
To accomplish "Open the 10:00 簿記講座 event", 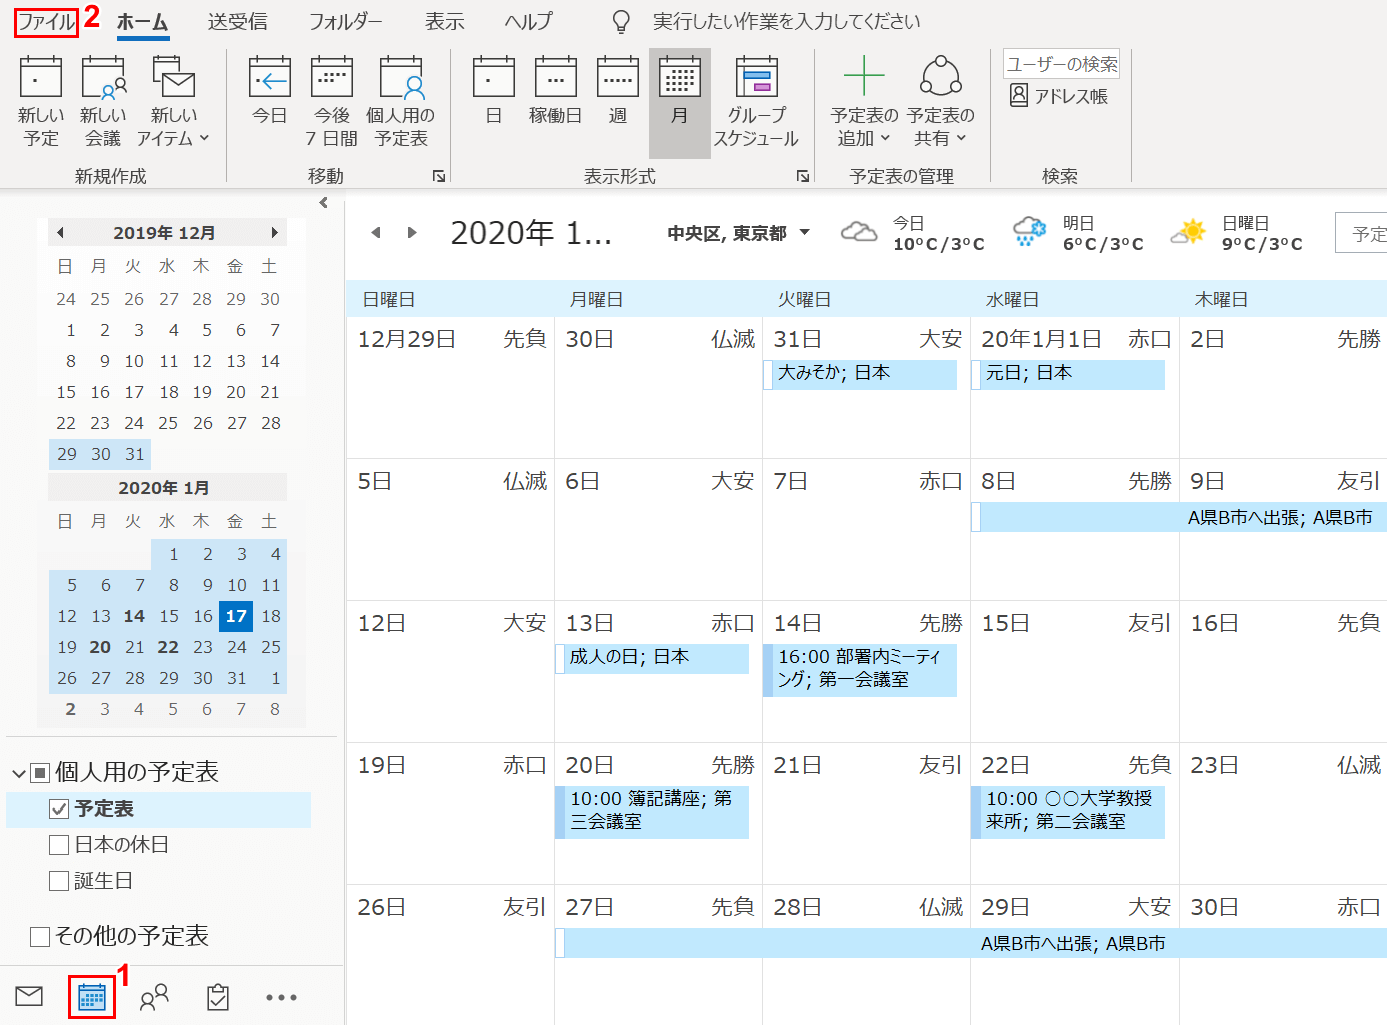I will [652, 812].
